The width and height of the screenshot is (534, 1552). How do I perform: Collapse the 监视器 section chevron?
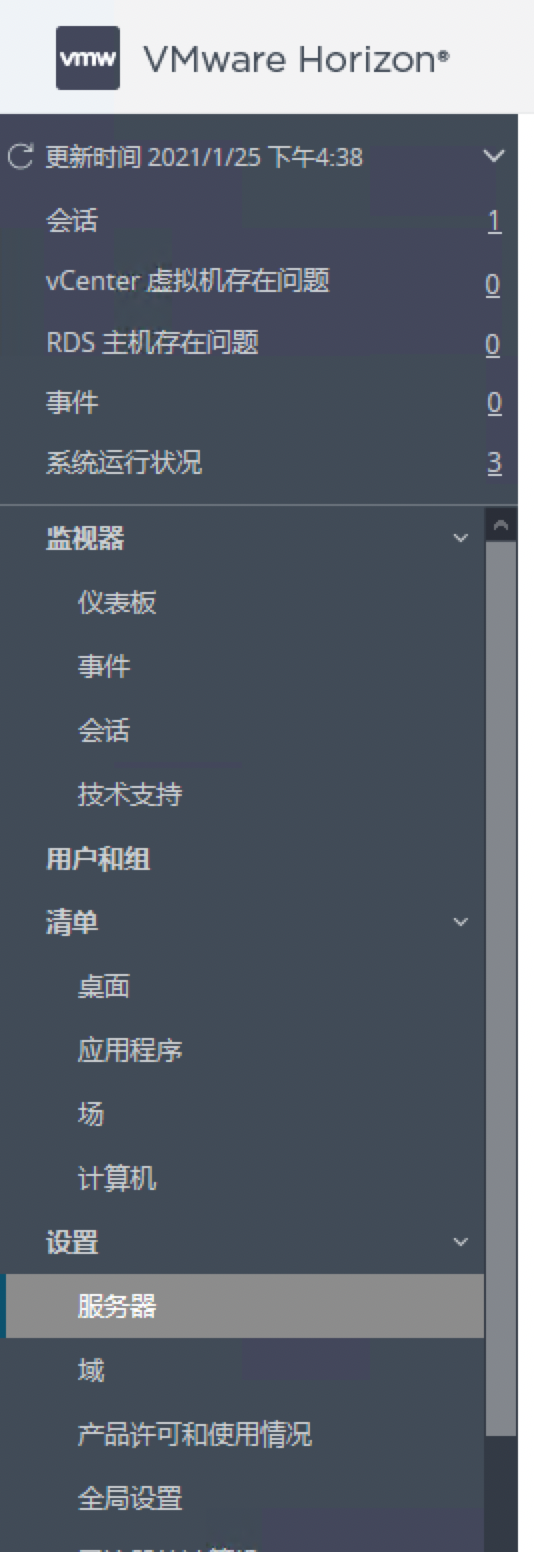coord(460,539)
